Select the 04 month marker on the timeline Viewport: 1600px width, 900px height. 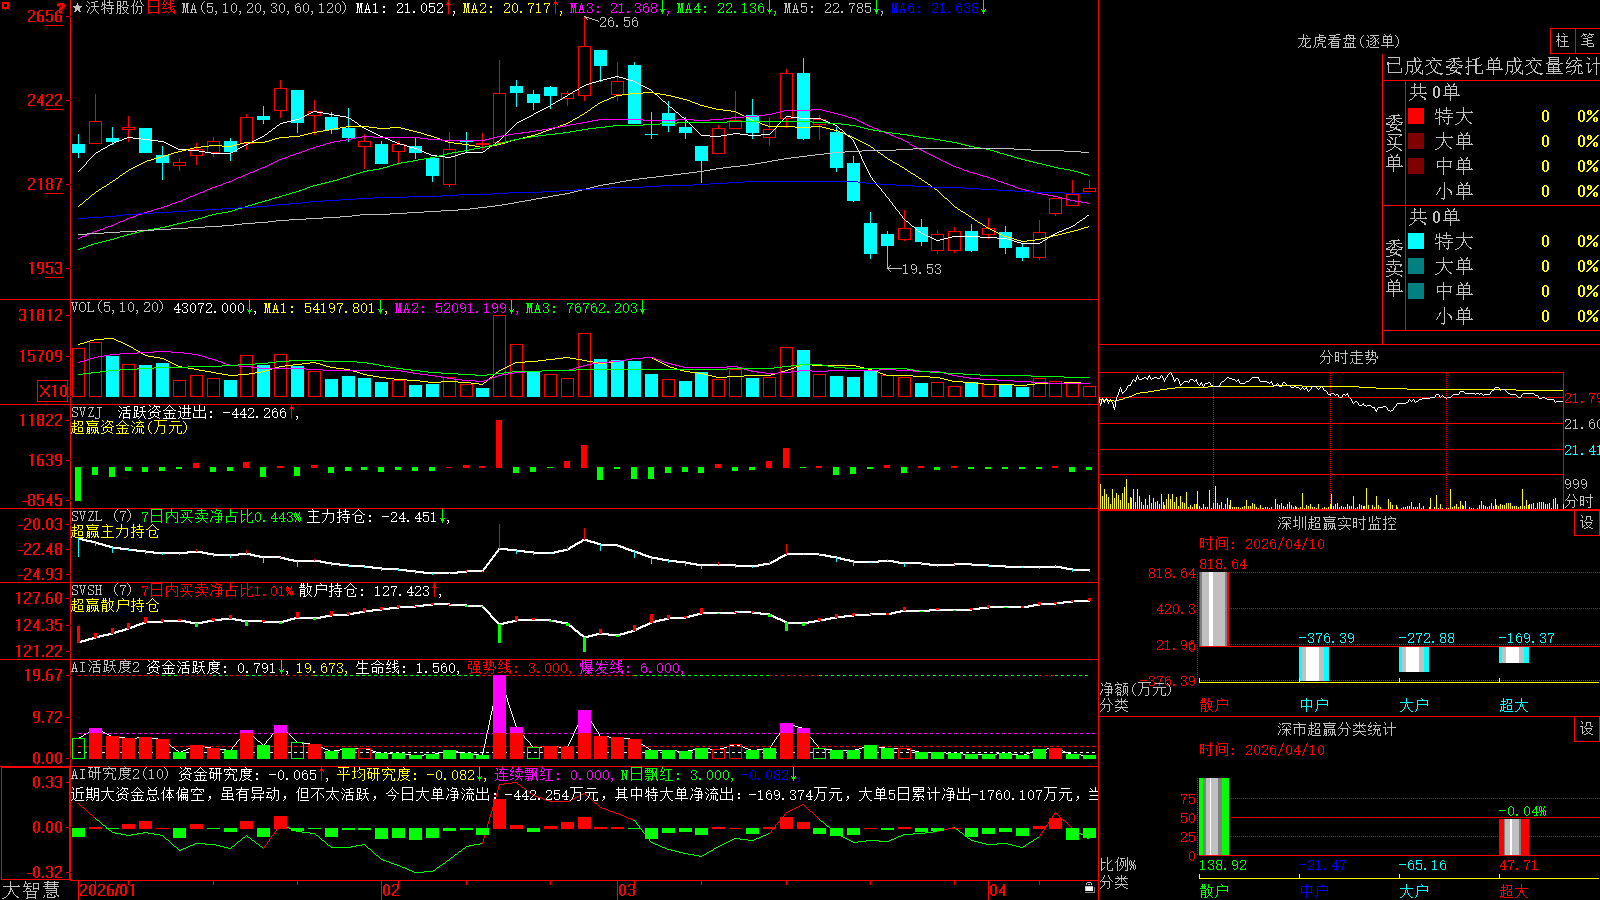tap(997, 890)
